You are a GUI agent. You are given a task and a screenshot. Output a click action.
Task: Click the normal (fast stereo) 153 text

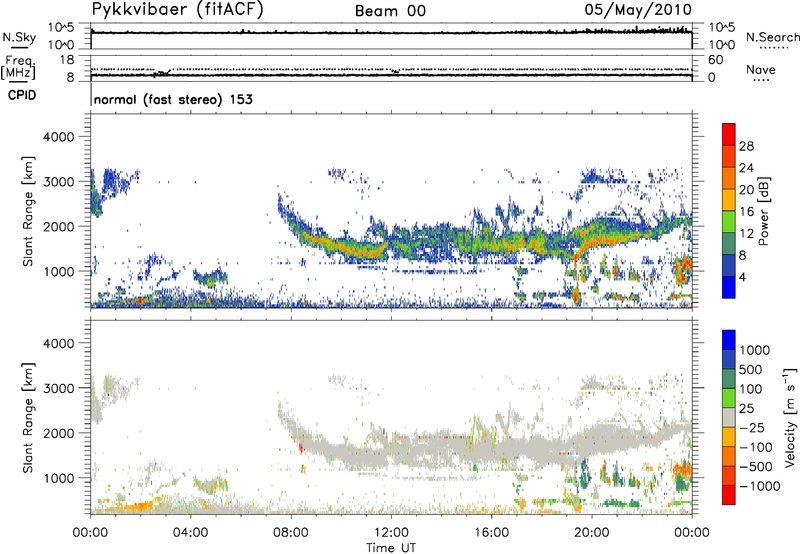coord(173,99)
